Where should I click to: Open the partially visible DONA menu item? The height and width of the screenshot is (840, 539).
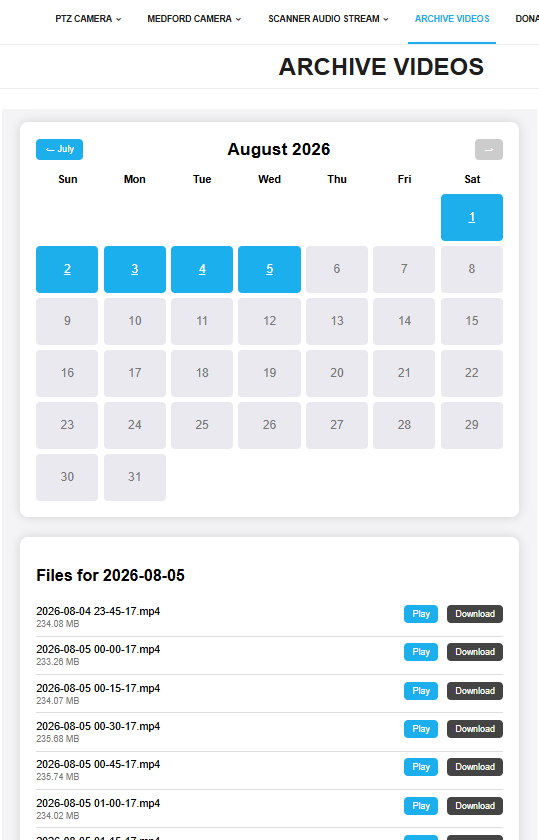click(x=527, y=19)
